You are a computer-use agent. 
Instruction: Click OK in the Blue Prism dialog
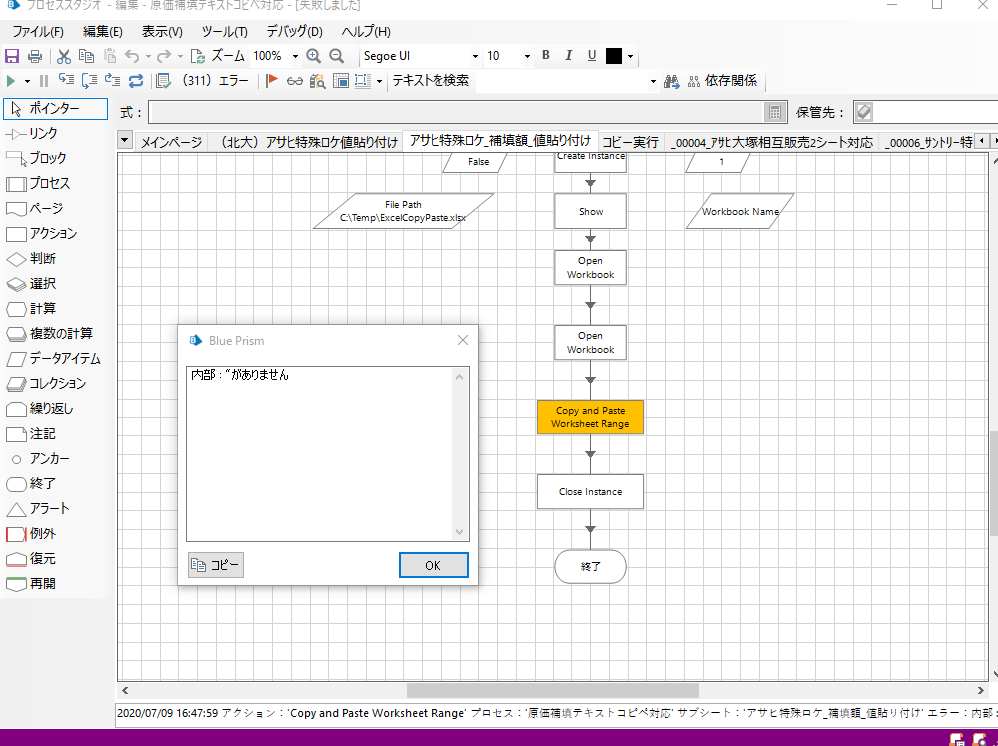pyautogui.click(x=433, y=565)
